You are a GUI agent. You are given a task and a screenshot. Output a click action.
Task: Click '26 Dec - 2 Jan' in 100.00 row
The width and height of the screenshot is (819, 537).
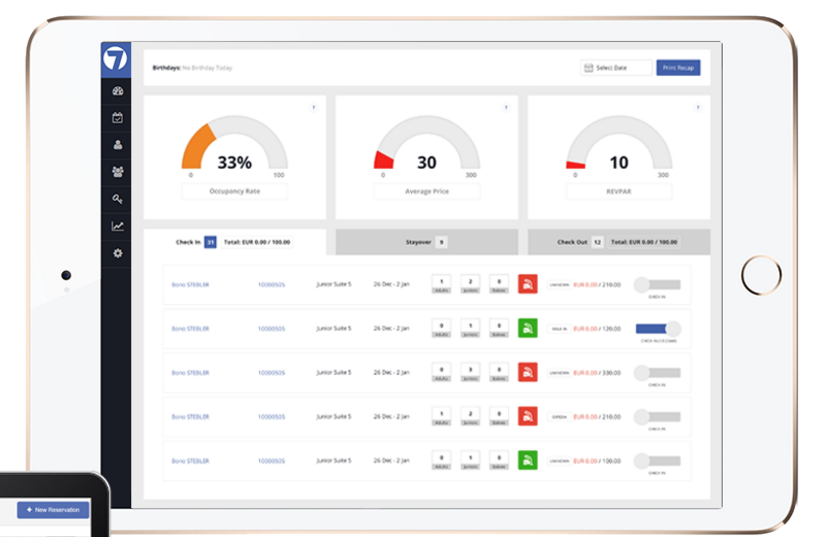391,461
